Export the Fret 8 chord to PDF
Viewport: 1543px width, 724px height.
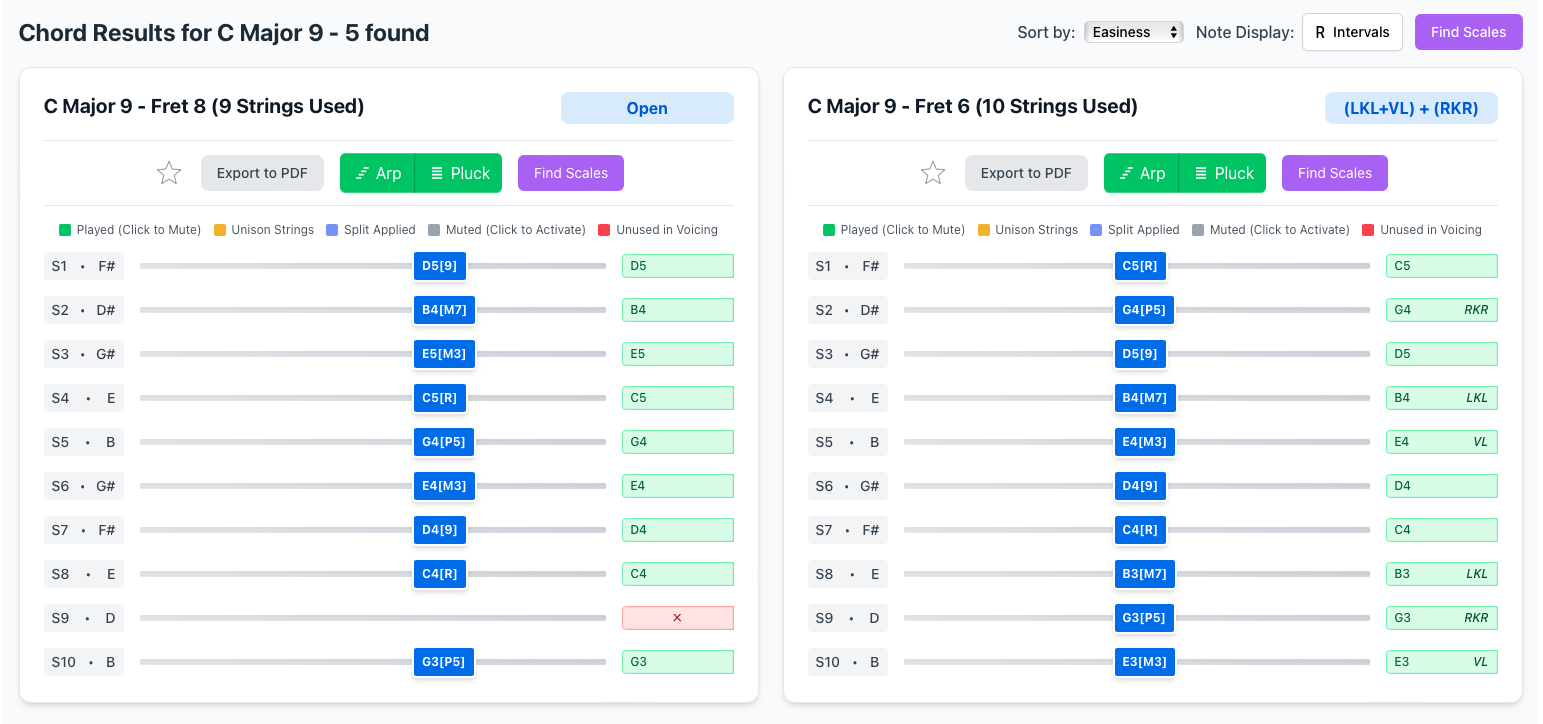[262, 173]
